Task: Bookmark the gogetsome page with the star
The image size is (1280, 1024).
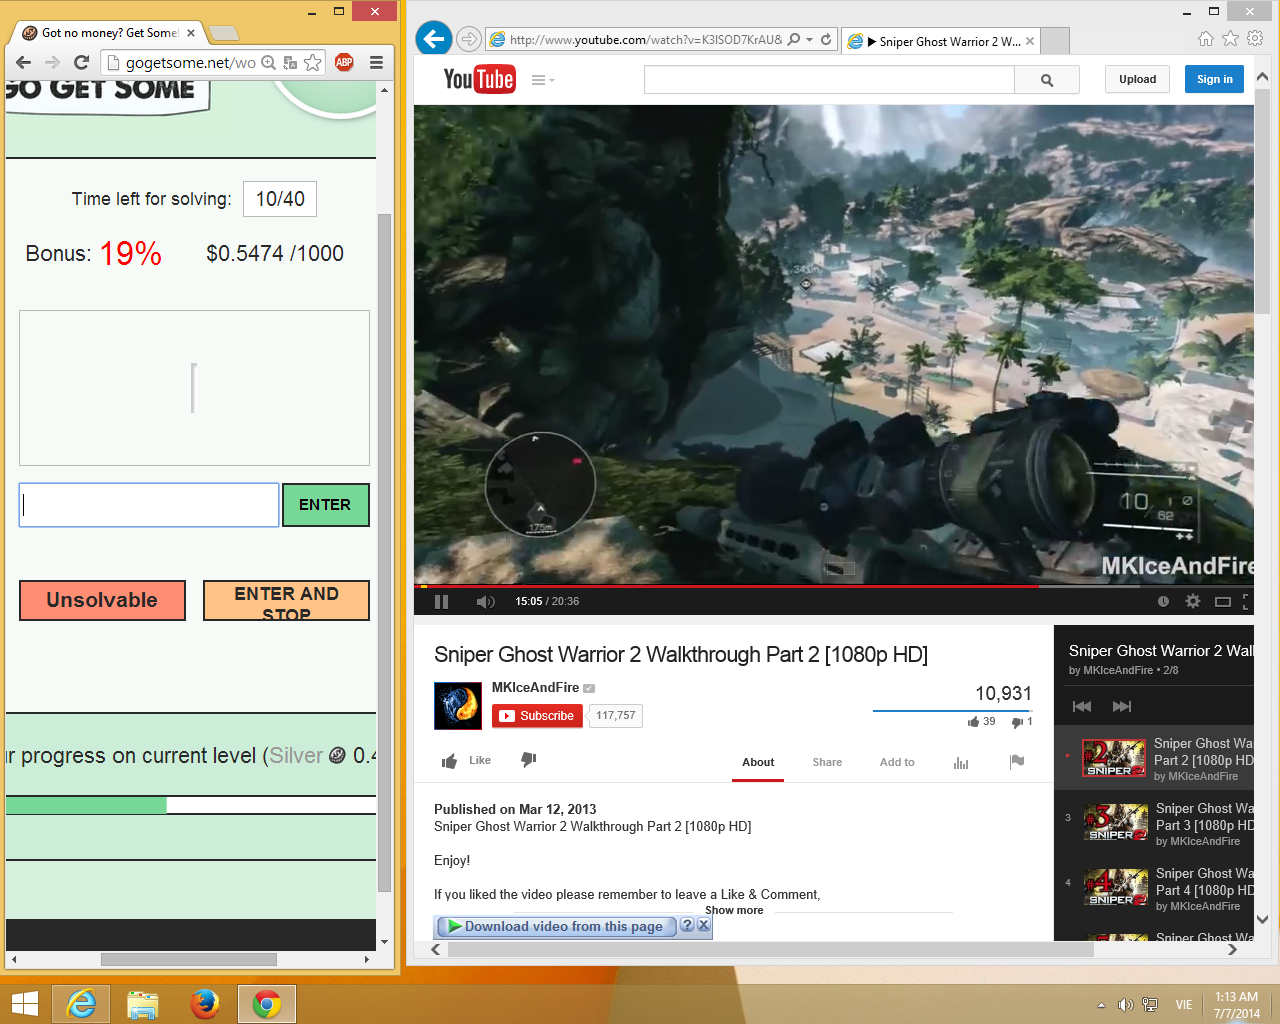Action: pyautogui.click(x=313, y=62)
